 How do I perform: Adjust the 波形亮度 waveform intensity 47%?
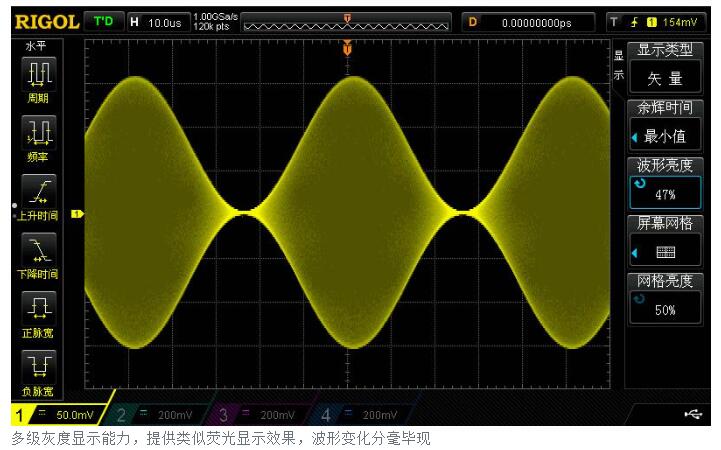pos(665,186)
